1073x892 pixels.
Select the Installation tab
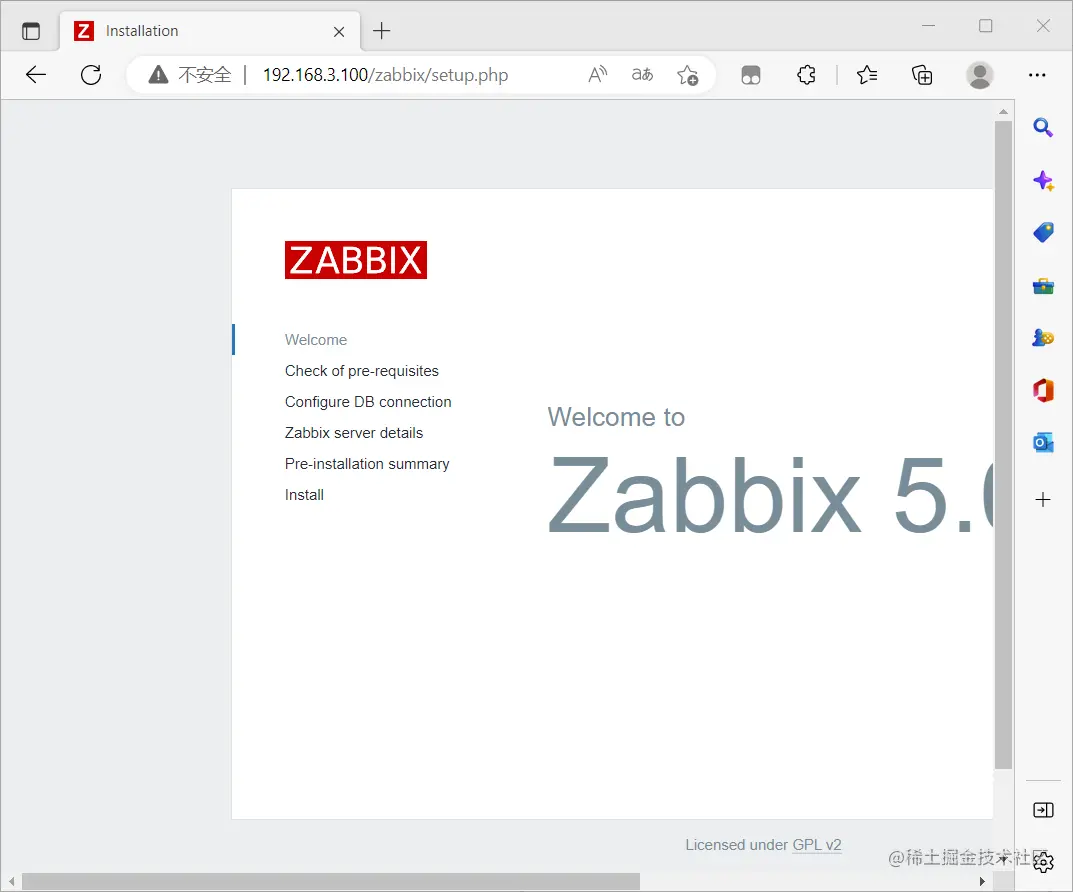click(210, 31)
